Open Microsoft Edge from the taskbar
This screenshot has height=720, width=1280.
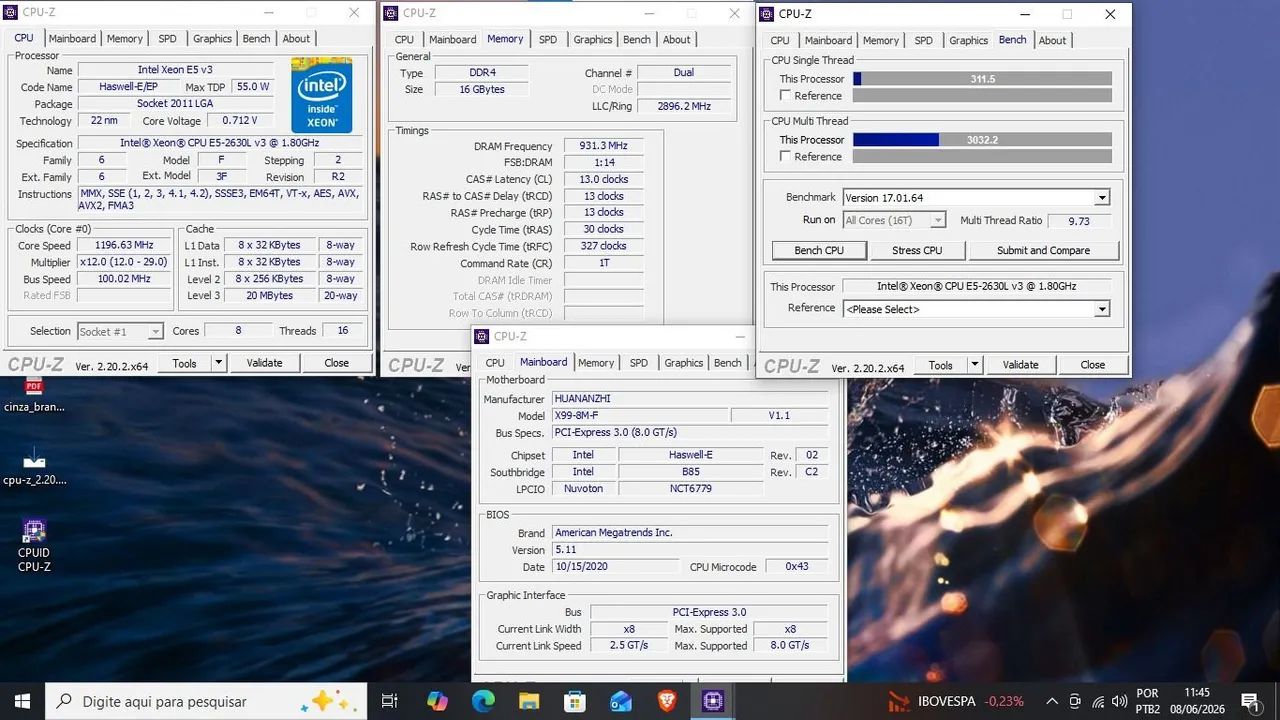(483, 701)
